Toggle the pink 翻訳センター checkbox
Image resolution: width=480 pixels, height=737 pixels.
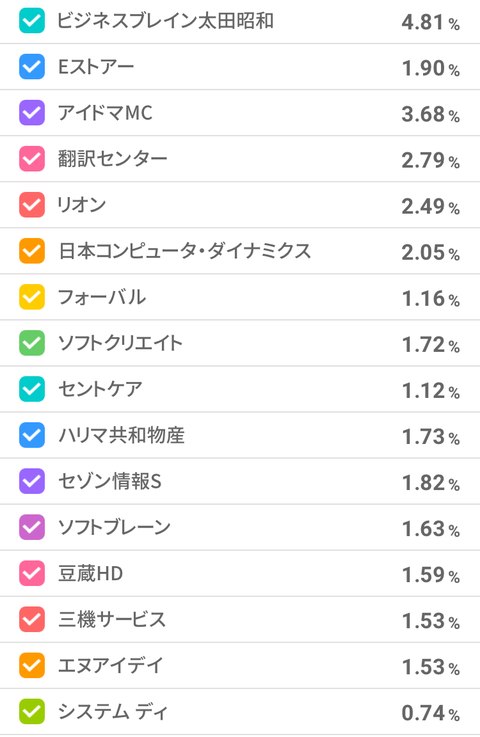point(32,159)
